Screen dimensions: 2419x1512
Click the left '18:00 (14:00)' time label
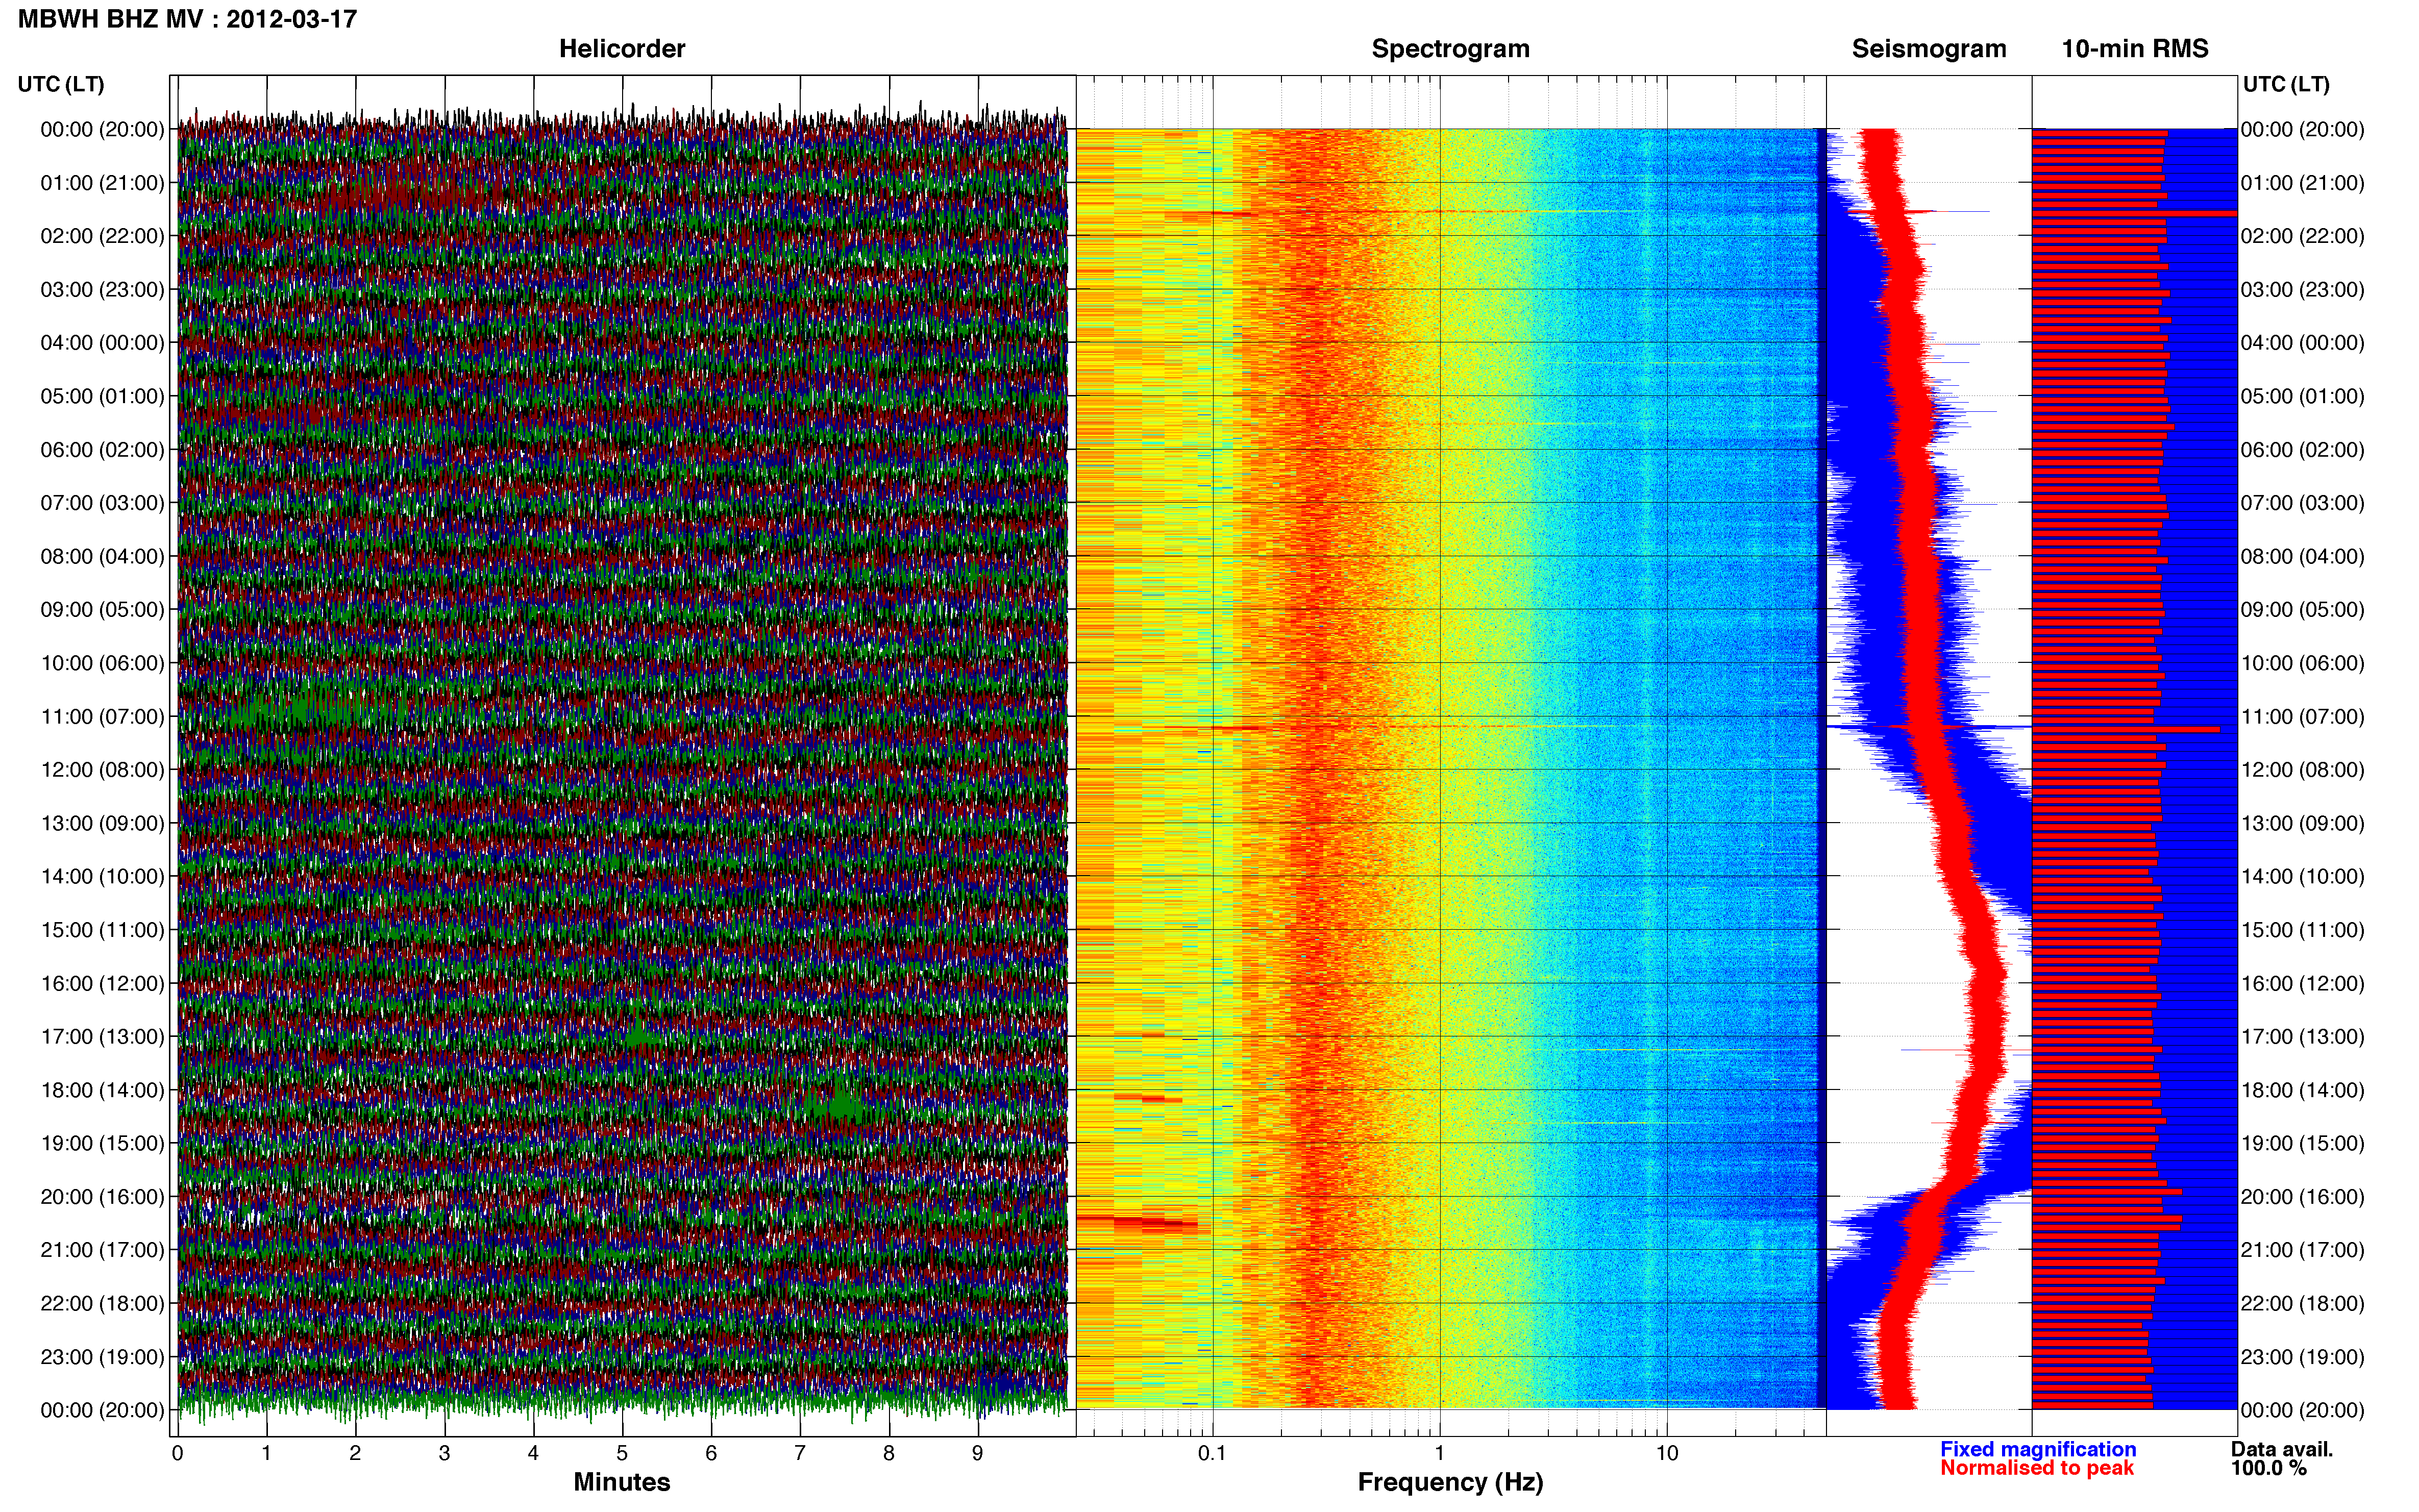[102, 1090]
